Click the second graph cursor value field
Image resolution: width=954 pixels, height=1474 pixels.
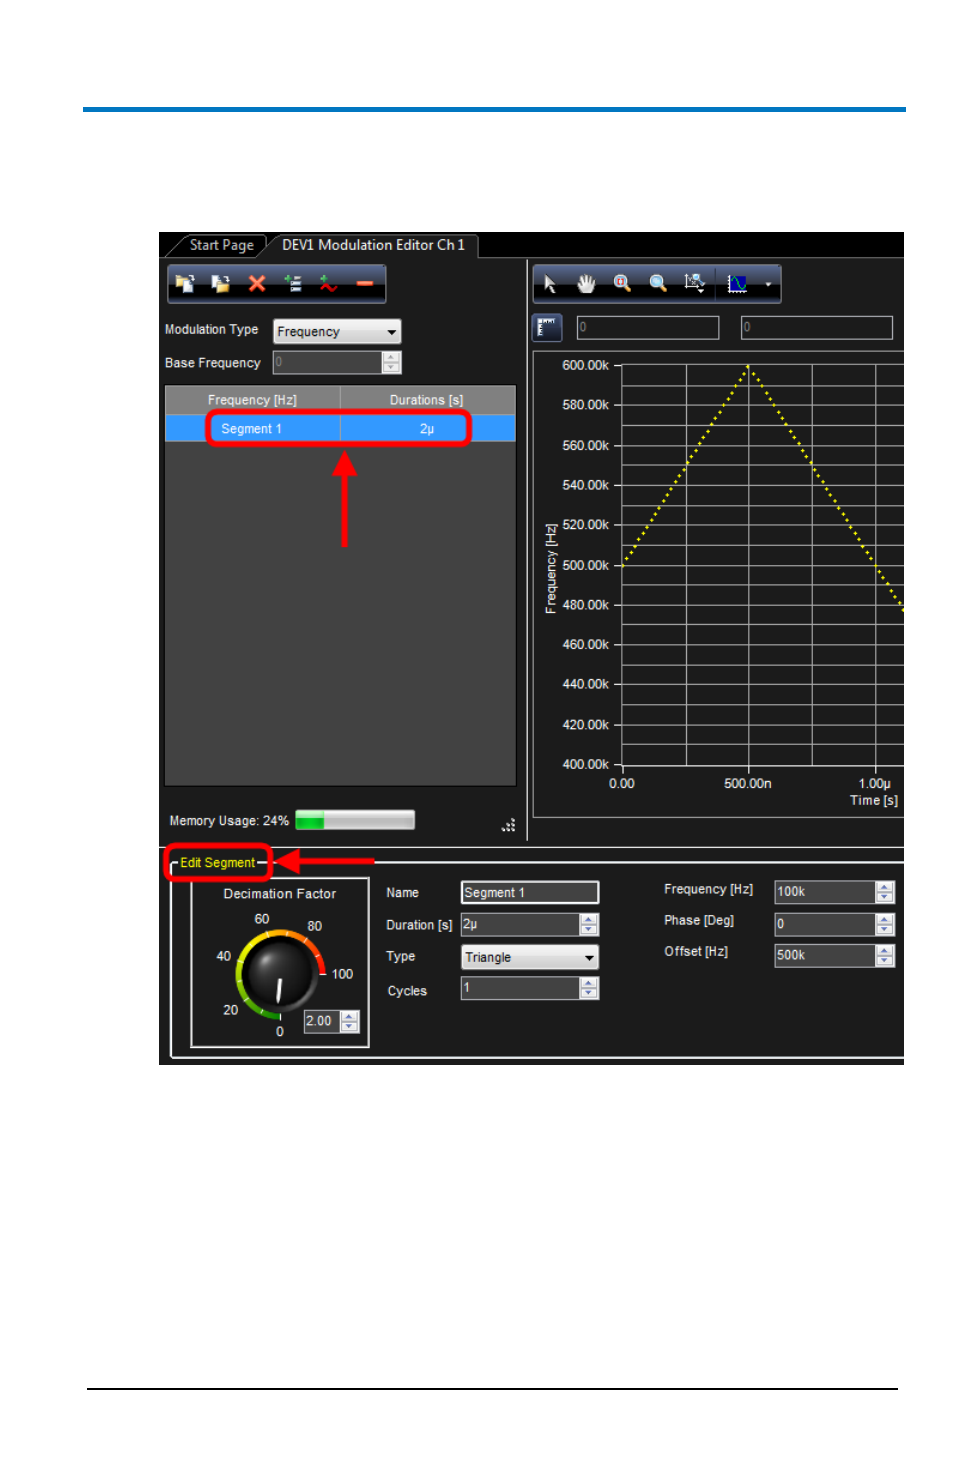pyautogui.click(x=816, y=327)
